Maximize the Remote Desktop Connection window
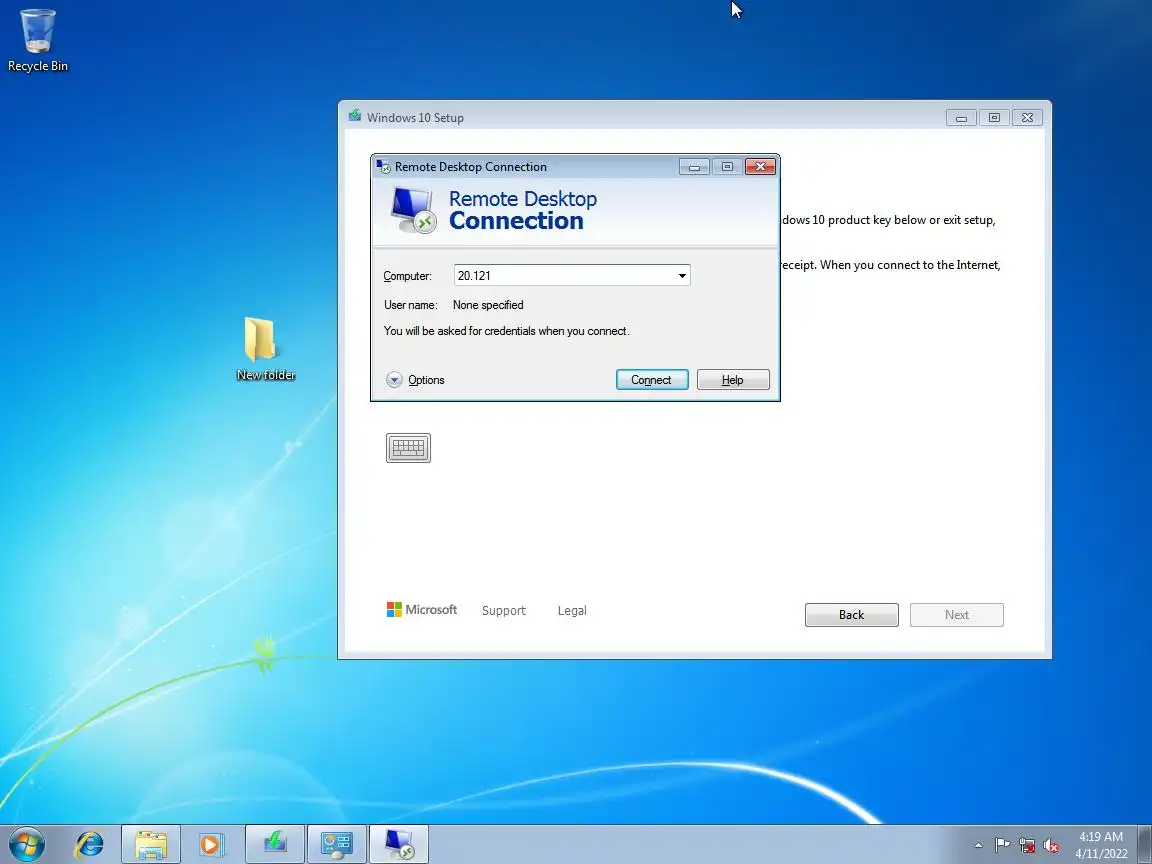 [727, 167]
